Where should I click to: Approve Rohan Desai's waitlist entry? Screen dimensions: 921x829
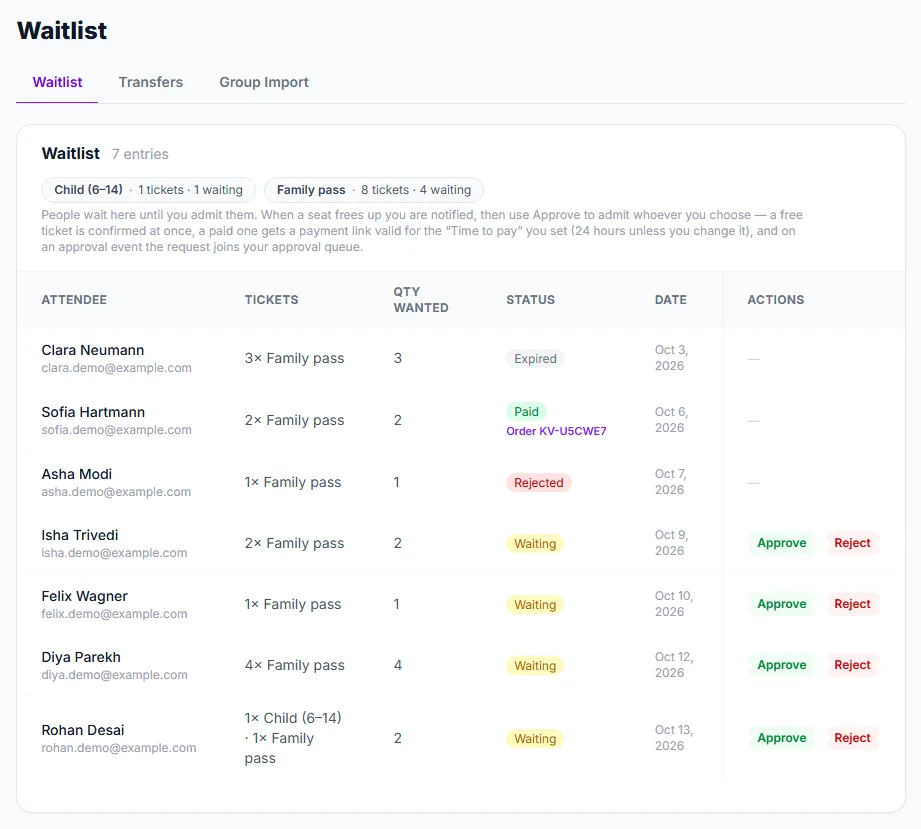point(782,738)
